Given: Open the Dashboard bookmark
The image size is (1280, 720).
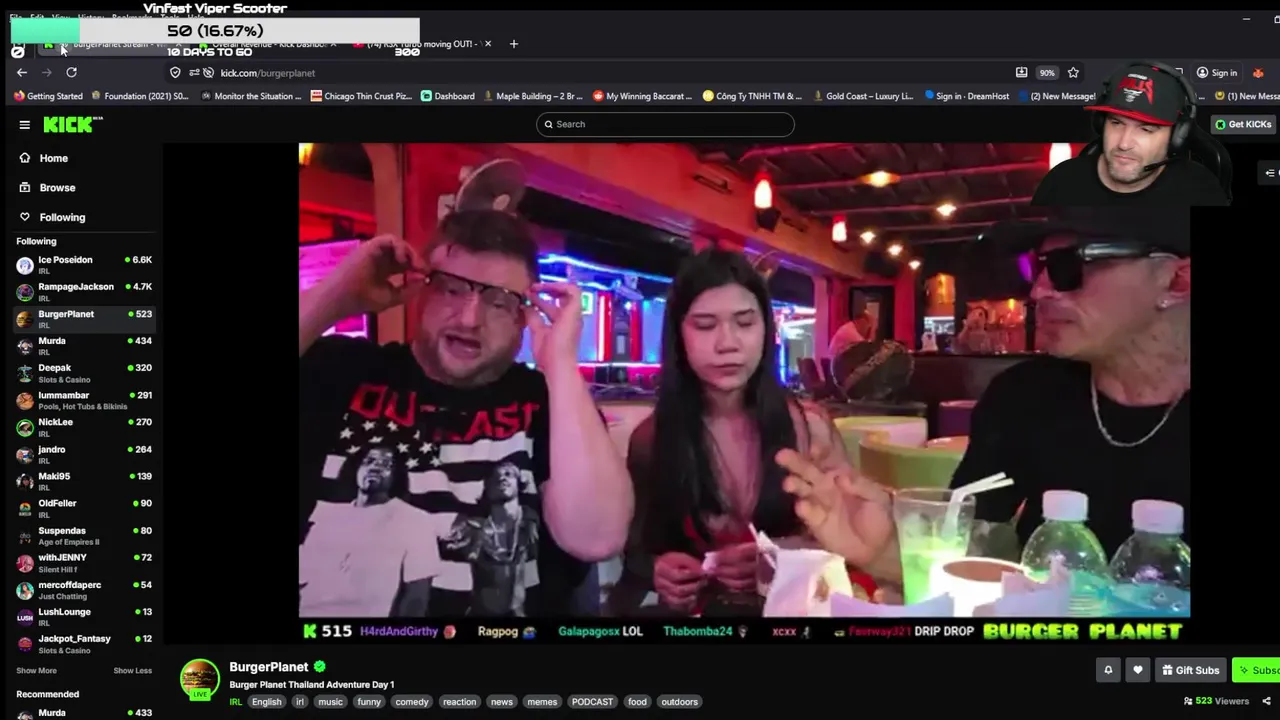Looking at the screenshot, I should pos(448,96).
